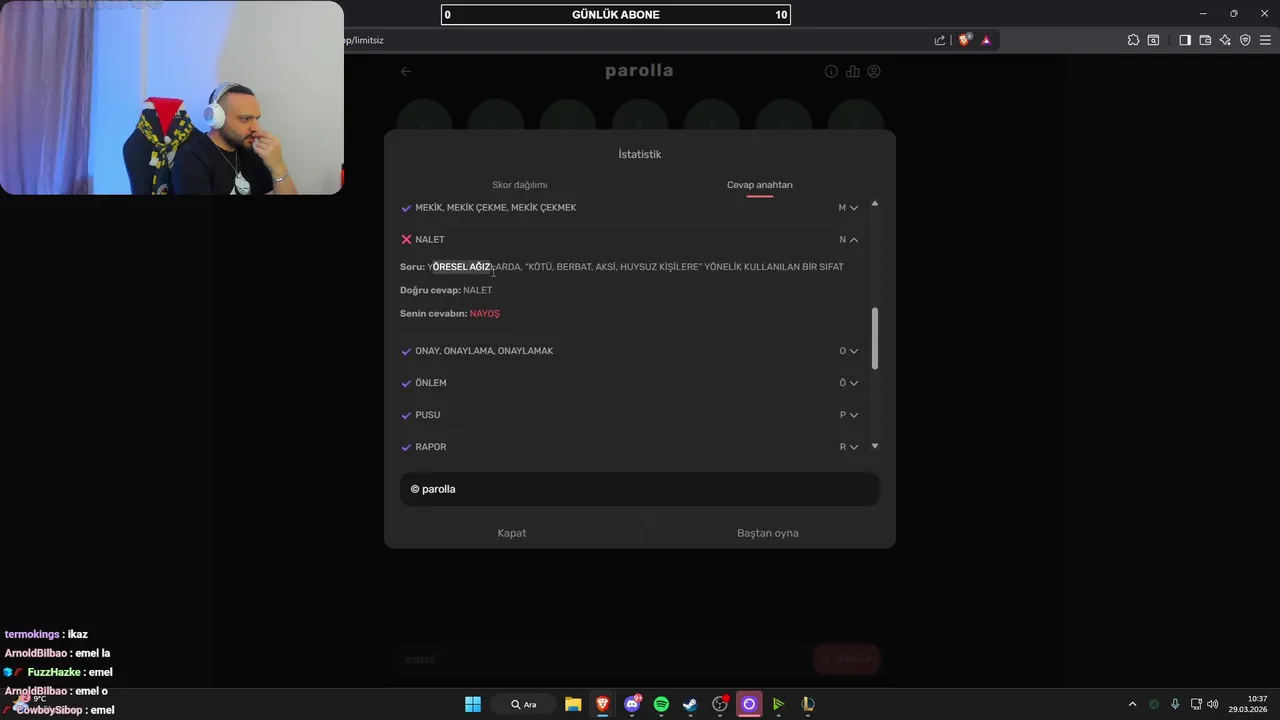Expand the MEKİK, MEKİK ÇEKME row chevron
The height and width of the screenshot is (720, 1280).
[853, 208]
